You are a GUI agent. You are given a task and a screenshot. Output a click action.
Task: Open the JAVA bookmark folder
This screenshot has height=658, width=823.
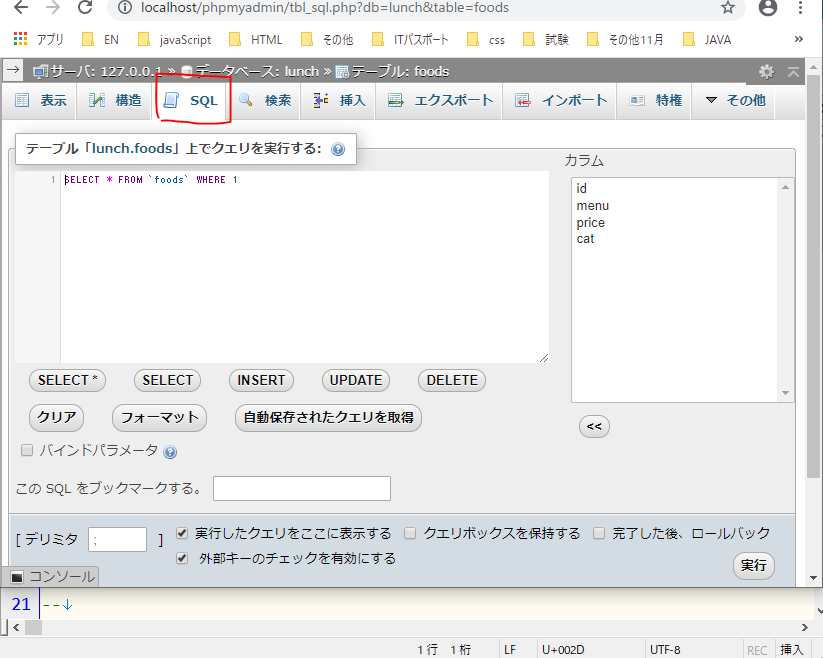pos(708,39)
